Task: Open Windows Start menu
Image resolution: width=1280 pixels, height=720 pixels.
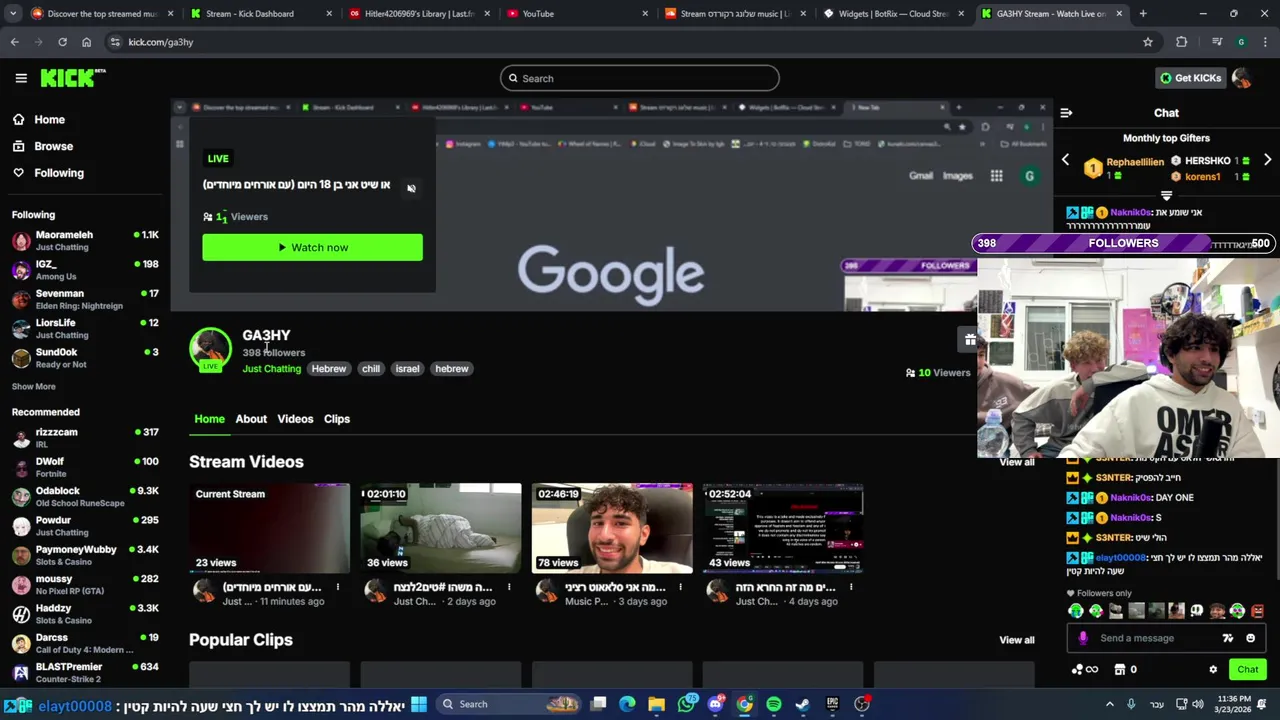Action: pos(419,704)
